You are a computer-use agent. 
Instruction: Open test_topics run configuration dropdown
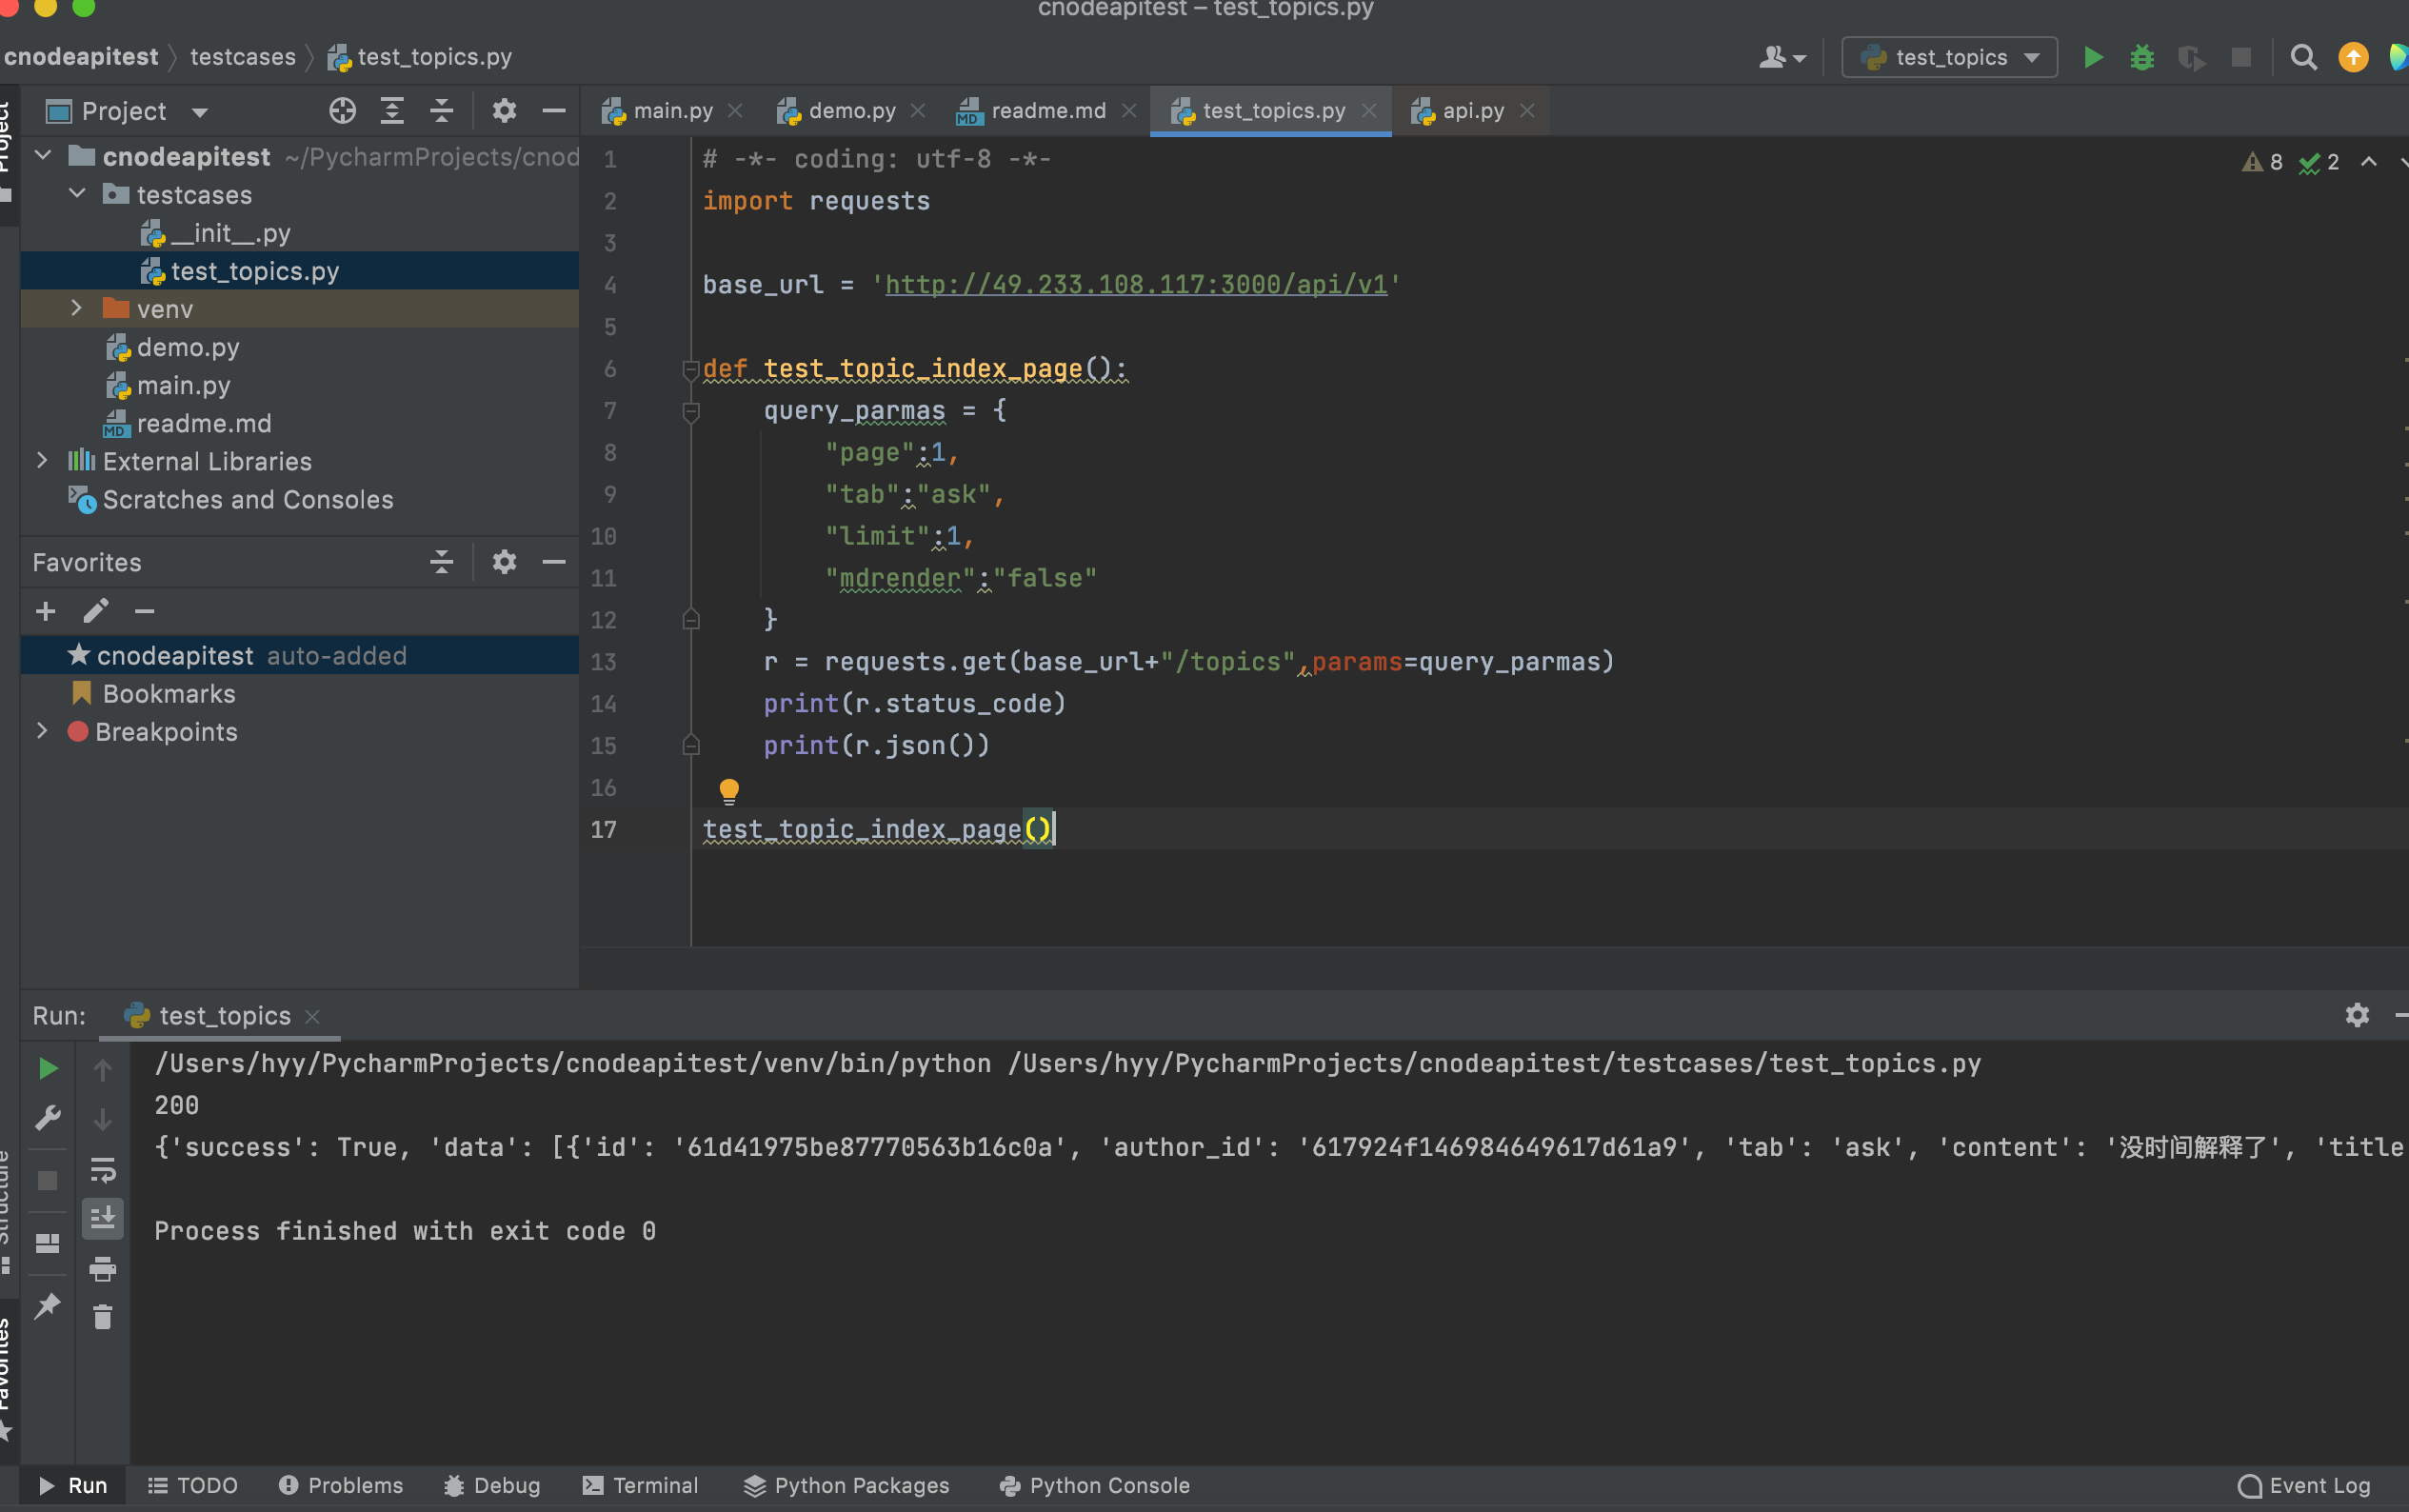click(1949, 57)
